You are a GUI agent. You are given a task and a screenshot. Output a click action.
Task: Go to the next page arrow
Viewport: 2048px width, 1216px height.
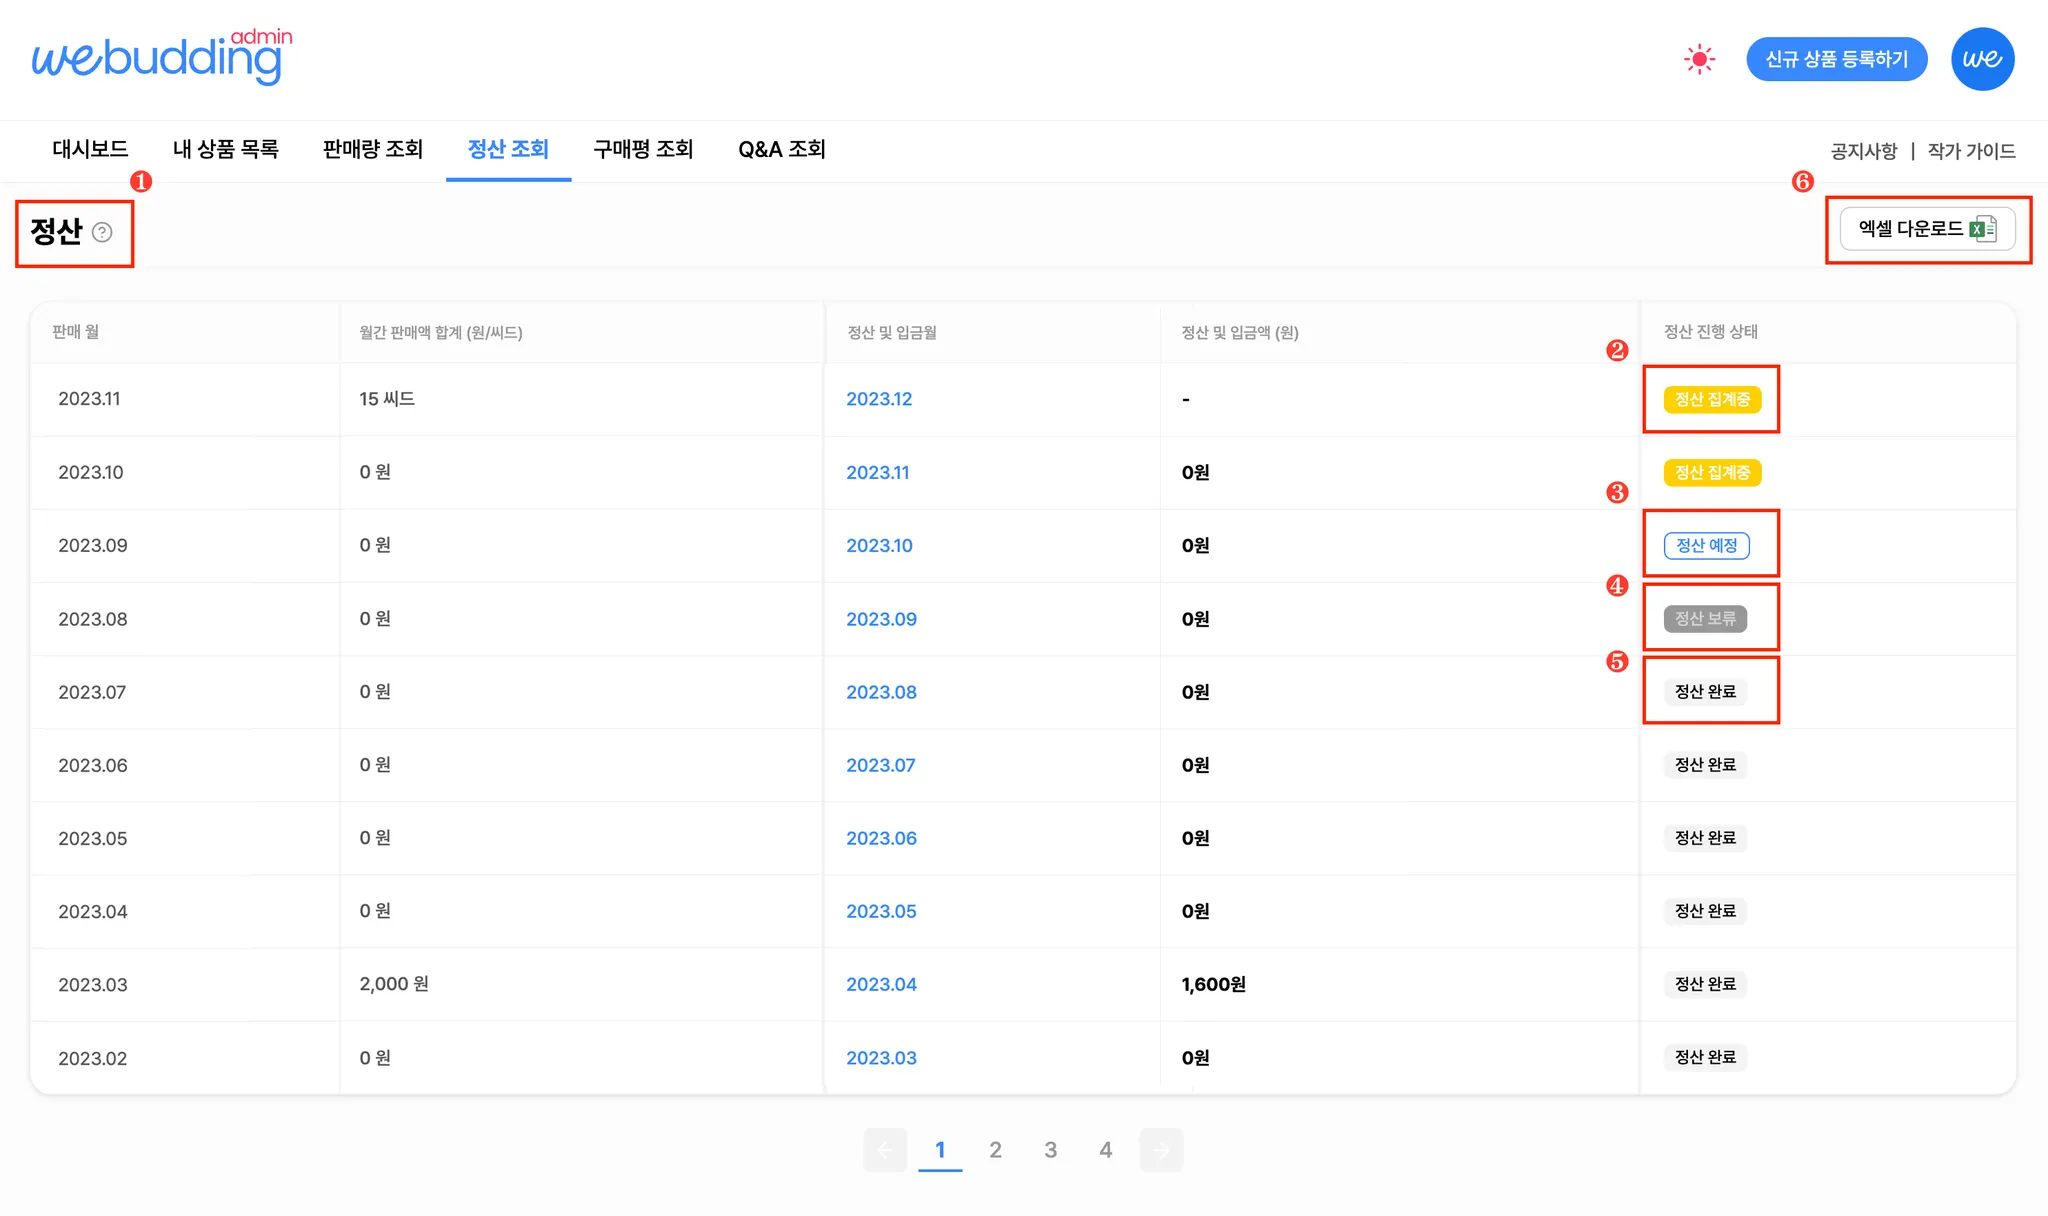[x=1161, y=1150]
